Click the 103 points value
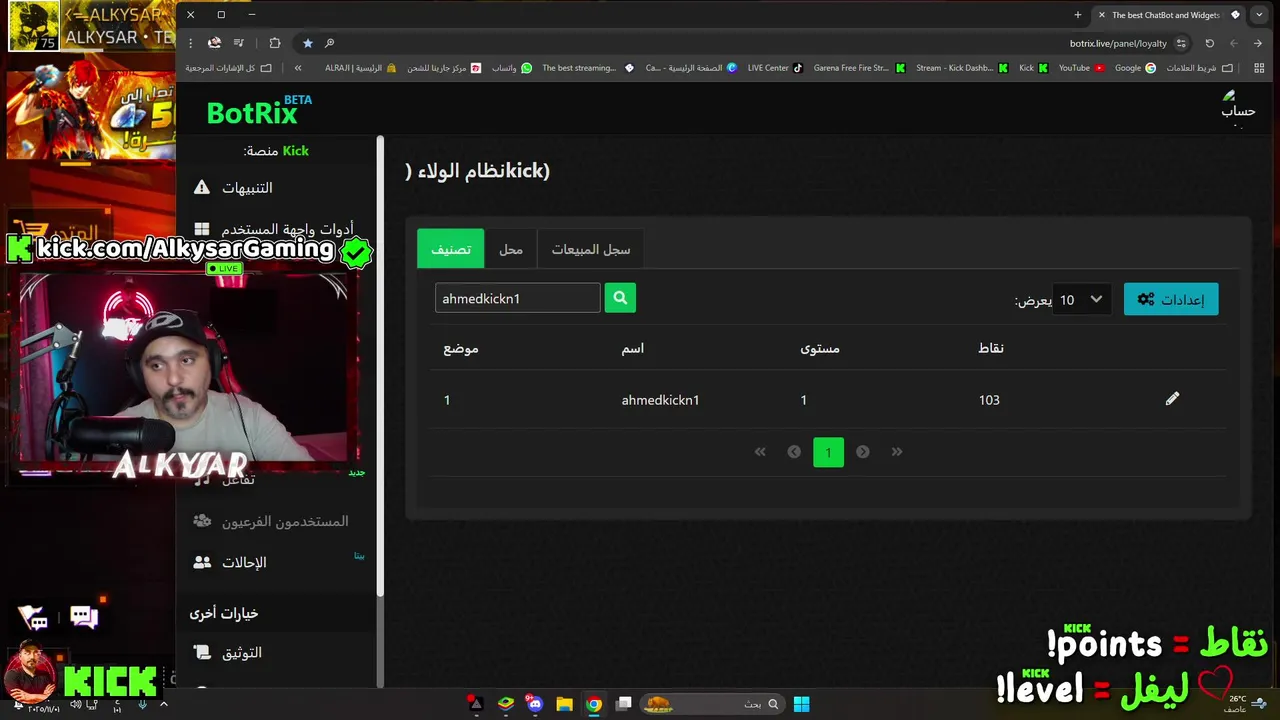Viewport: 1280px width, 720px height. click(989, 400)
